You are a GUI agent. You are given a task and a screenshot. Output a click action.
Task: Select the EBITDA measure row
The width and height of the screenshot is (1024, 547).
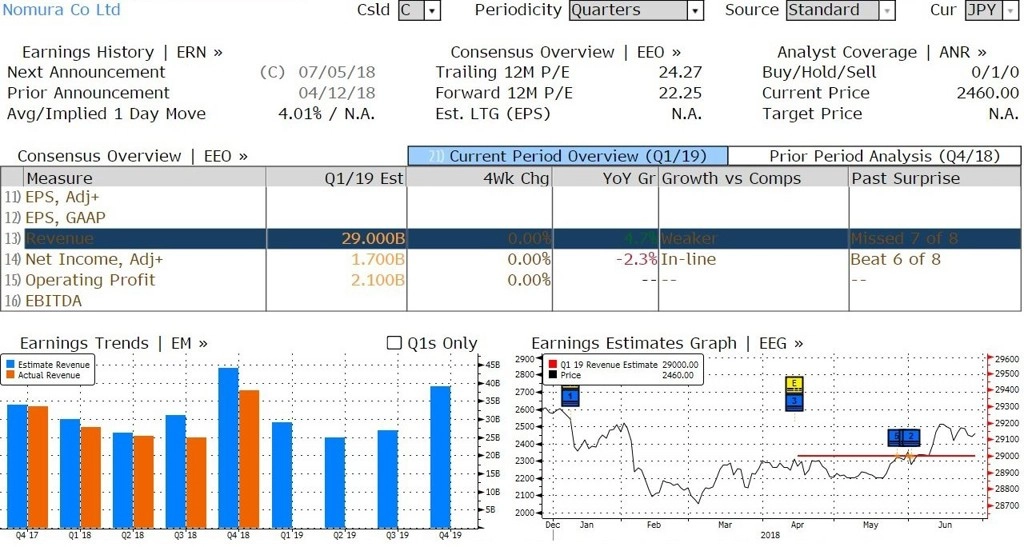[x=511, y=301]
